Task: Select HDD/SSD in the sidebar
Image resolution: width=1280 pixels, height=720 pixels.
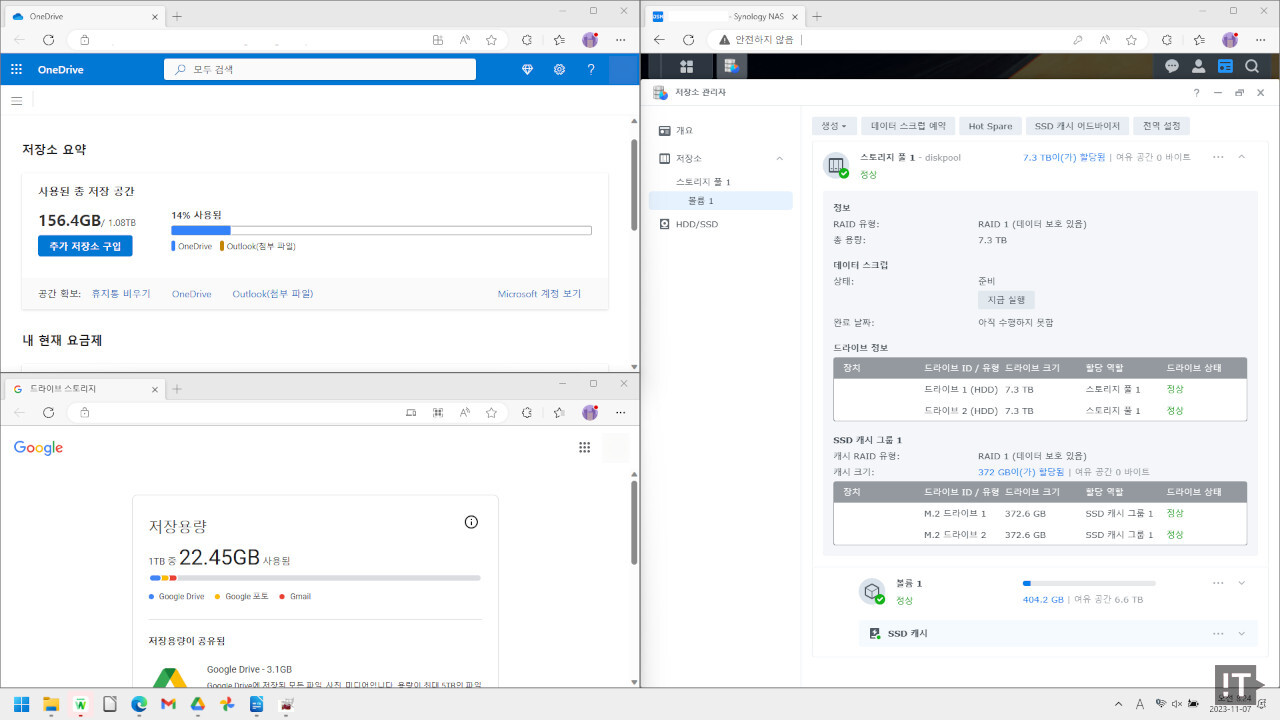Action: 696,224
